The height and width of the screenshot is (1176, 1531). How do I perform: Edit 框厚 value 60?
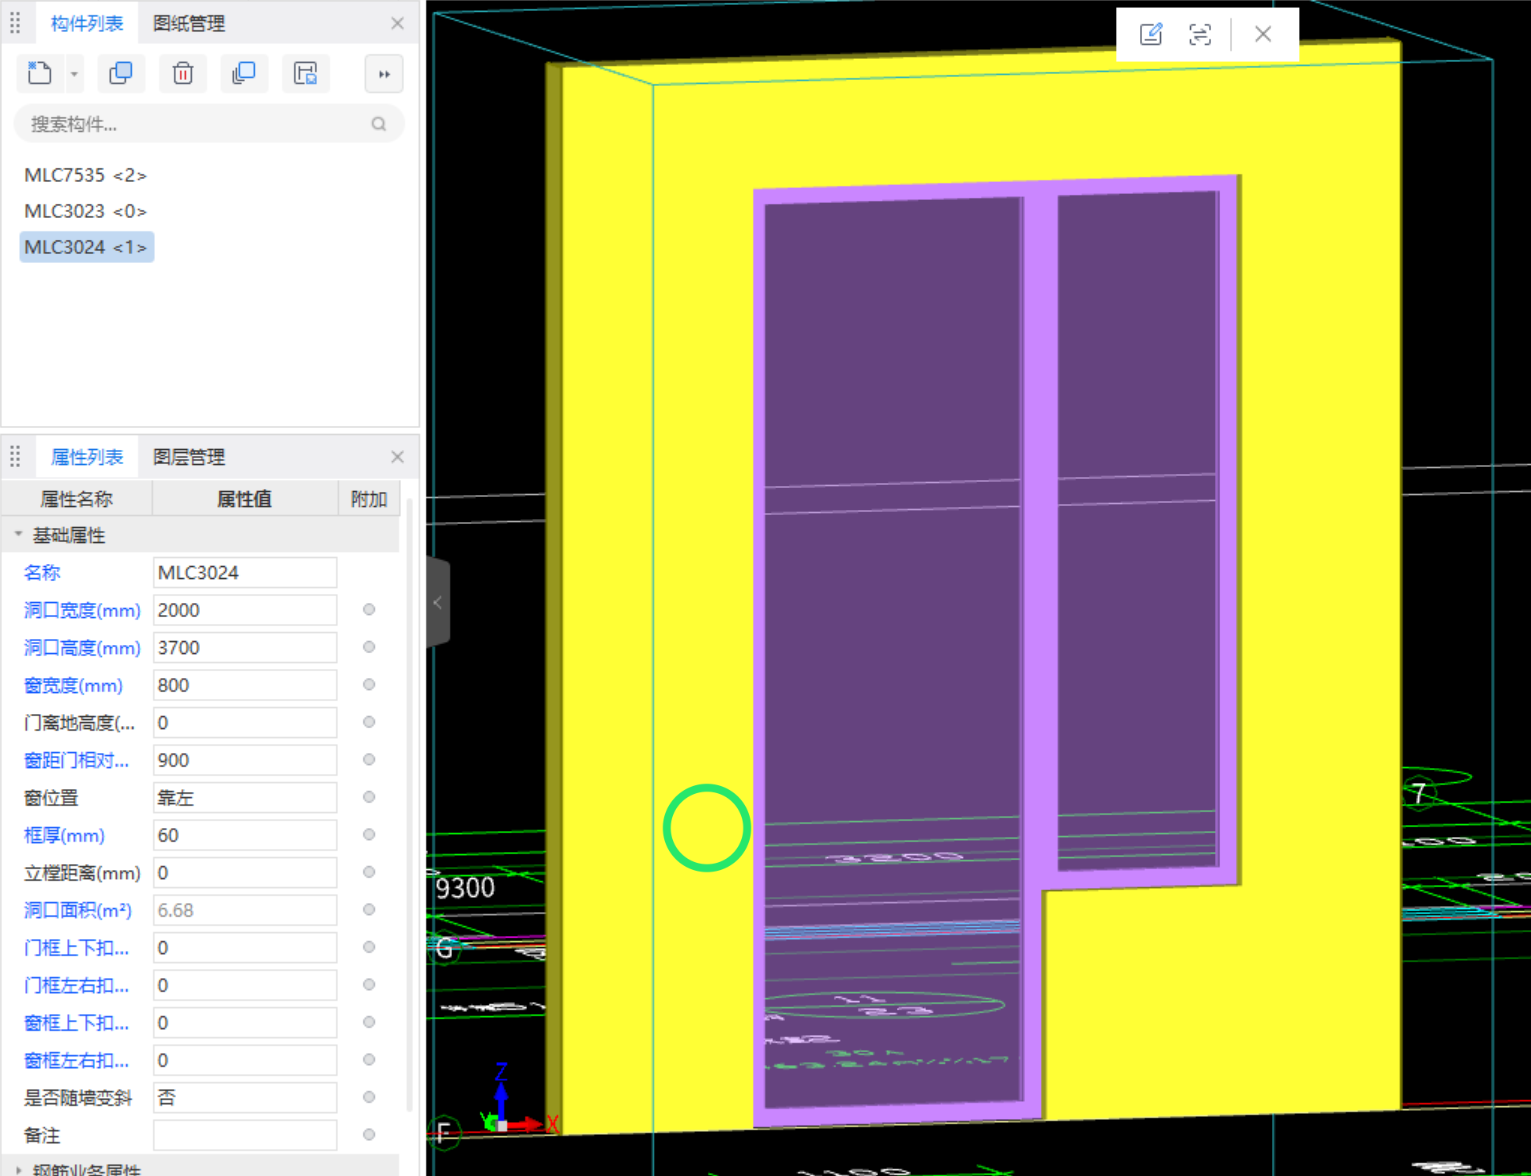245,835
